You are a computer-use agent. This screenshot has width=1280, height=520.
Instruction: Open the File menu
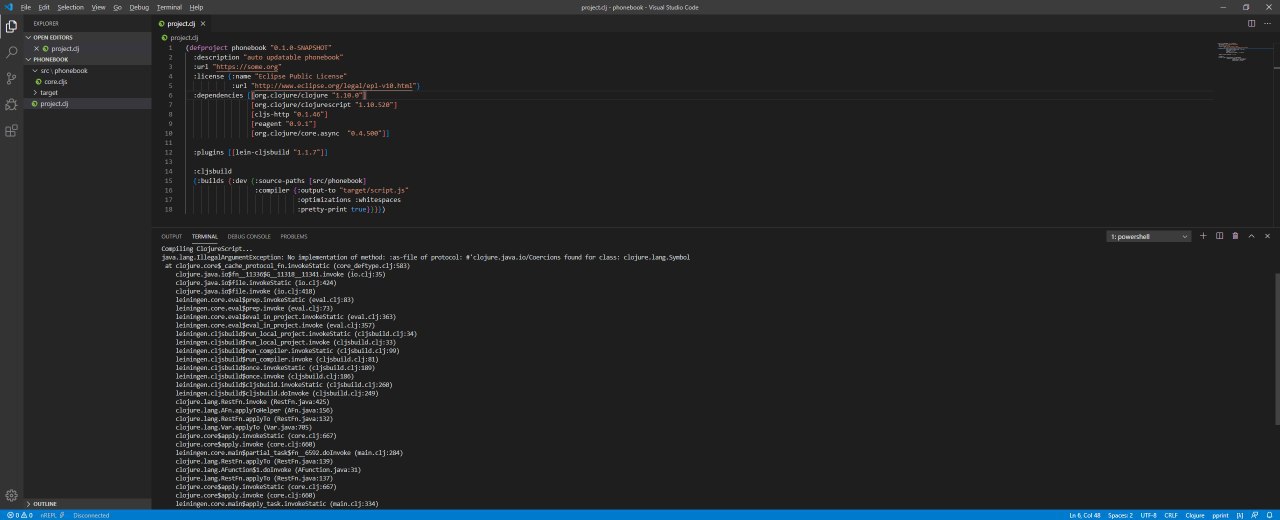click(x=26, y=7)
